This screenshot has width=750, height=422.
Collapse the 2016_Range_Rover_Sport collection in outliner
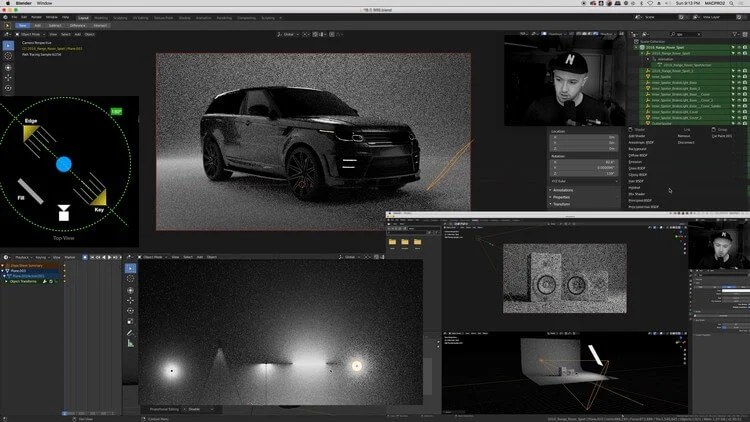(x=636, y=47)
